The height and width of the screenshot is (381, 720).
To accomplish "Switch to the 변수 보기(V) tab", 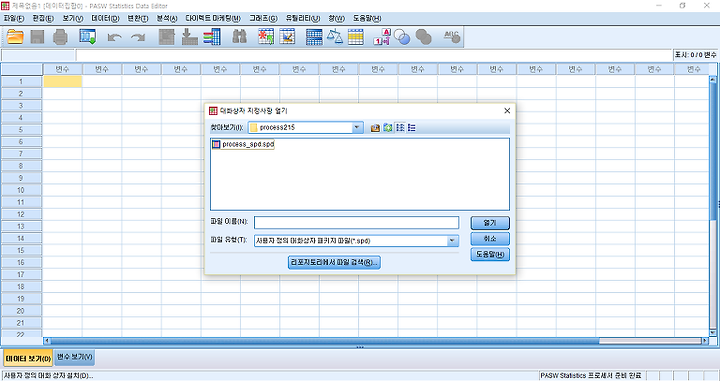I will tap(75, 357).
